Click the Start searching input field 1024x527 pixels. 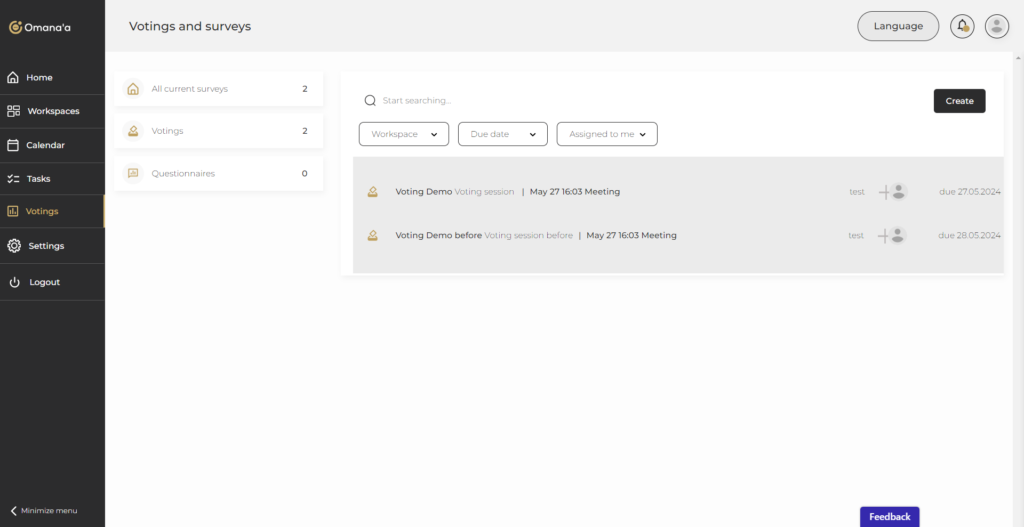click(x=640, y=100)
